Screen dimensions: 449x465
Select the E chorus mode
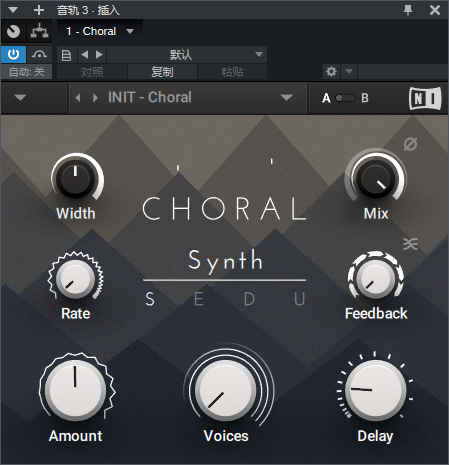[x=199, y=299]
